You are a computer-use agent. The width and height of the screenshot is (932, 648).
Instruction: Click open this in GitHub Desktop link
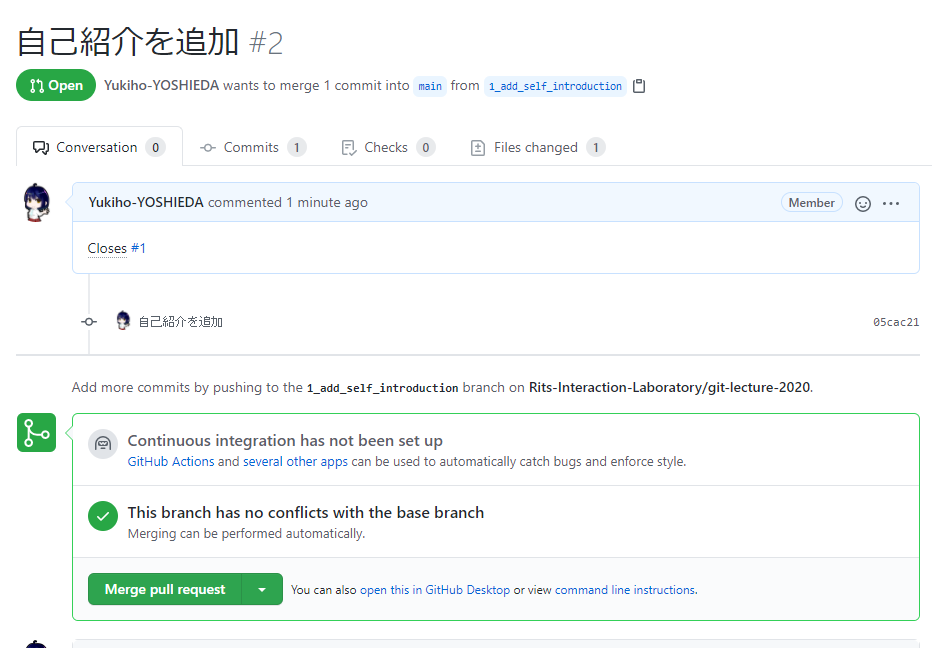[435, 590]
